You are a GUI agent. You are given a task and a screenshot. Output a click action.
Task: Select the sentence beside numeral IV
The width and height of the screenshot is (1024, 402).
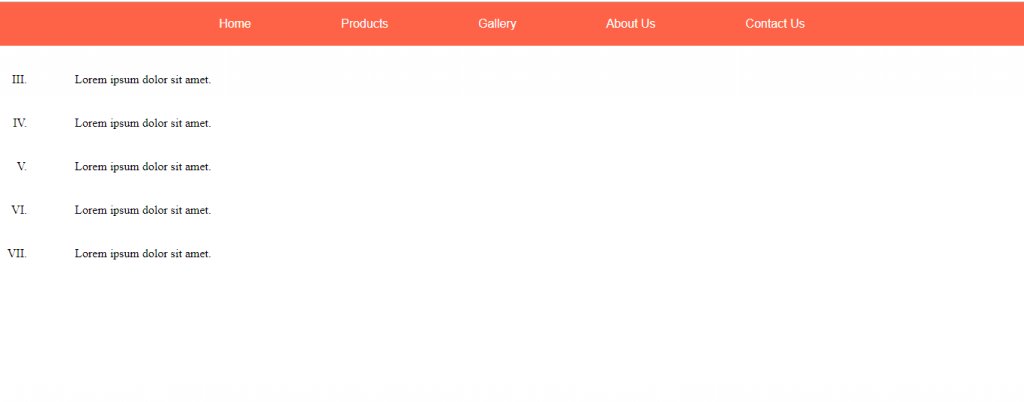(x=143, y=123)
